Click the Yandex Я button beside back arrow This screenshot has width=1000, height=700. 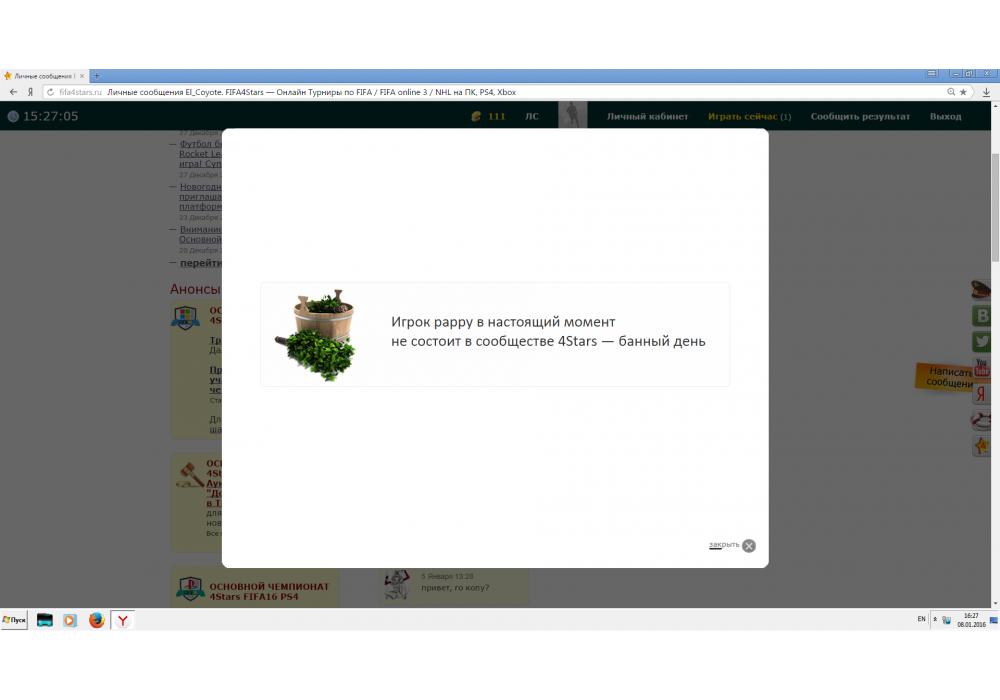30,92
